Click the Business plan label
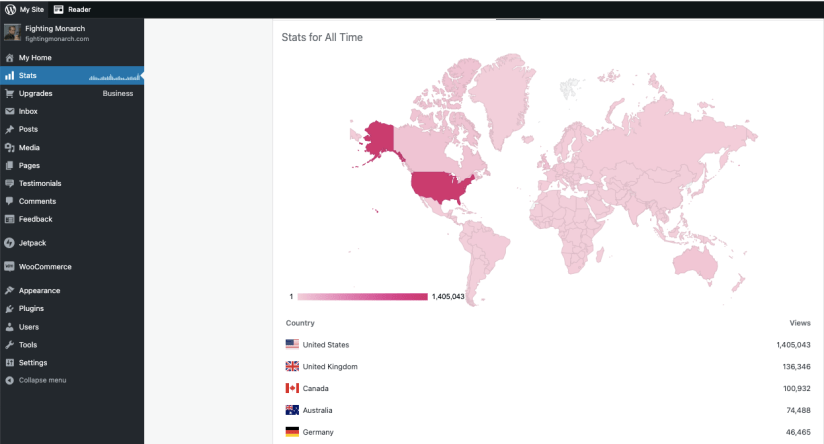 point(118,93)
